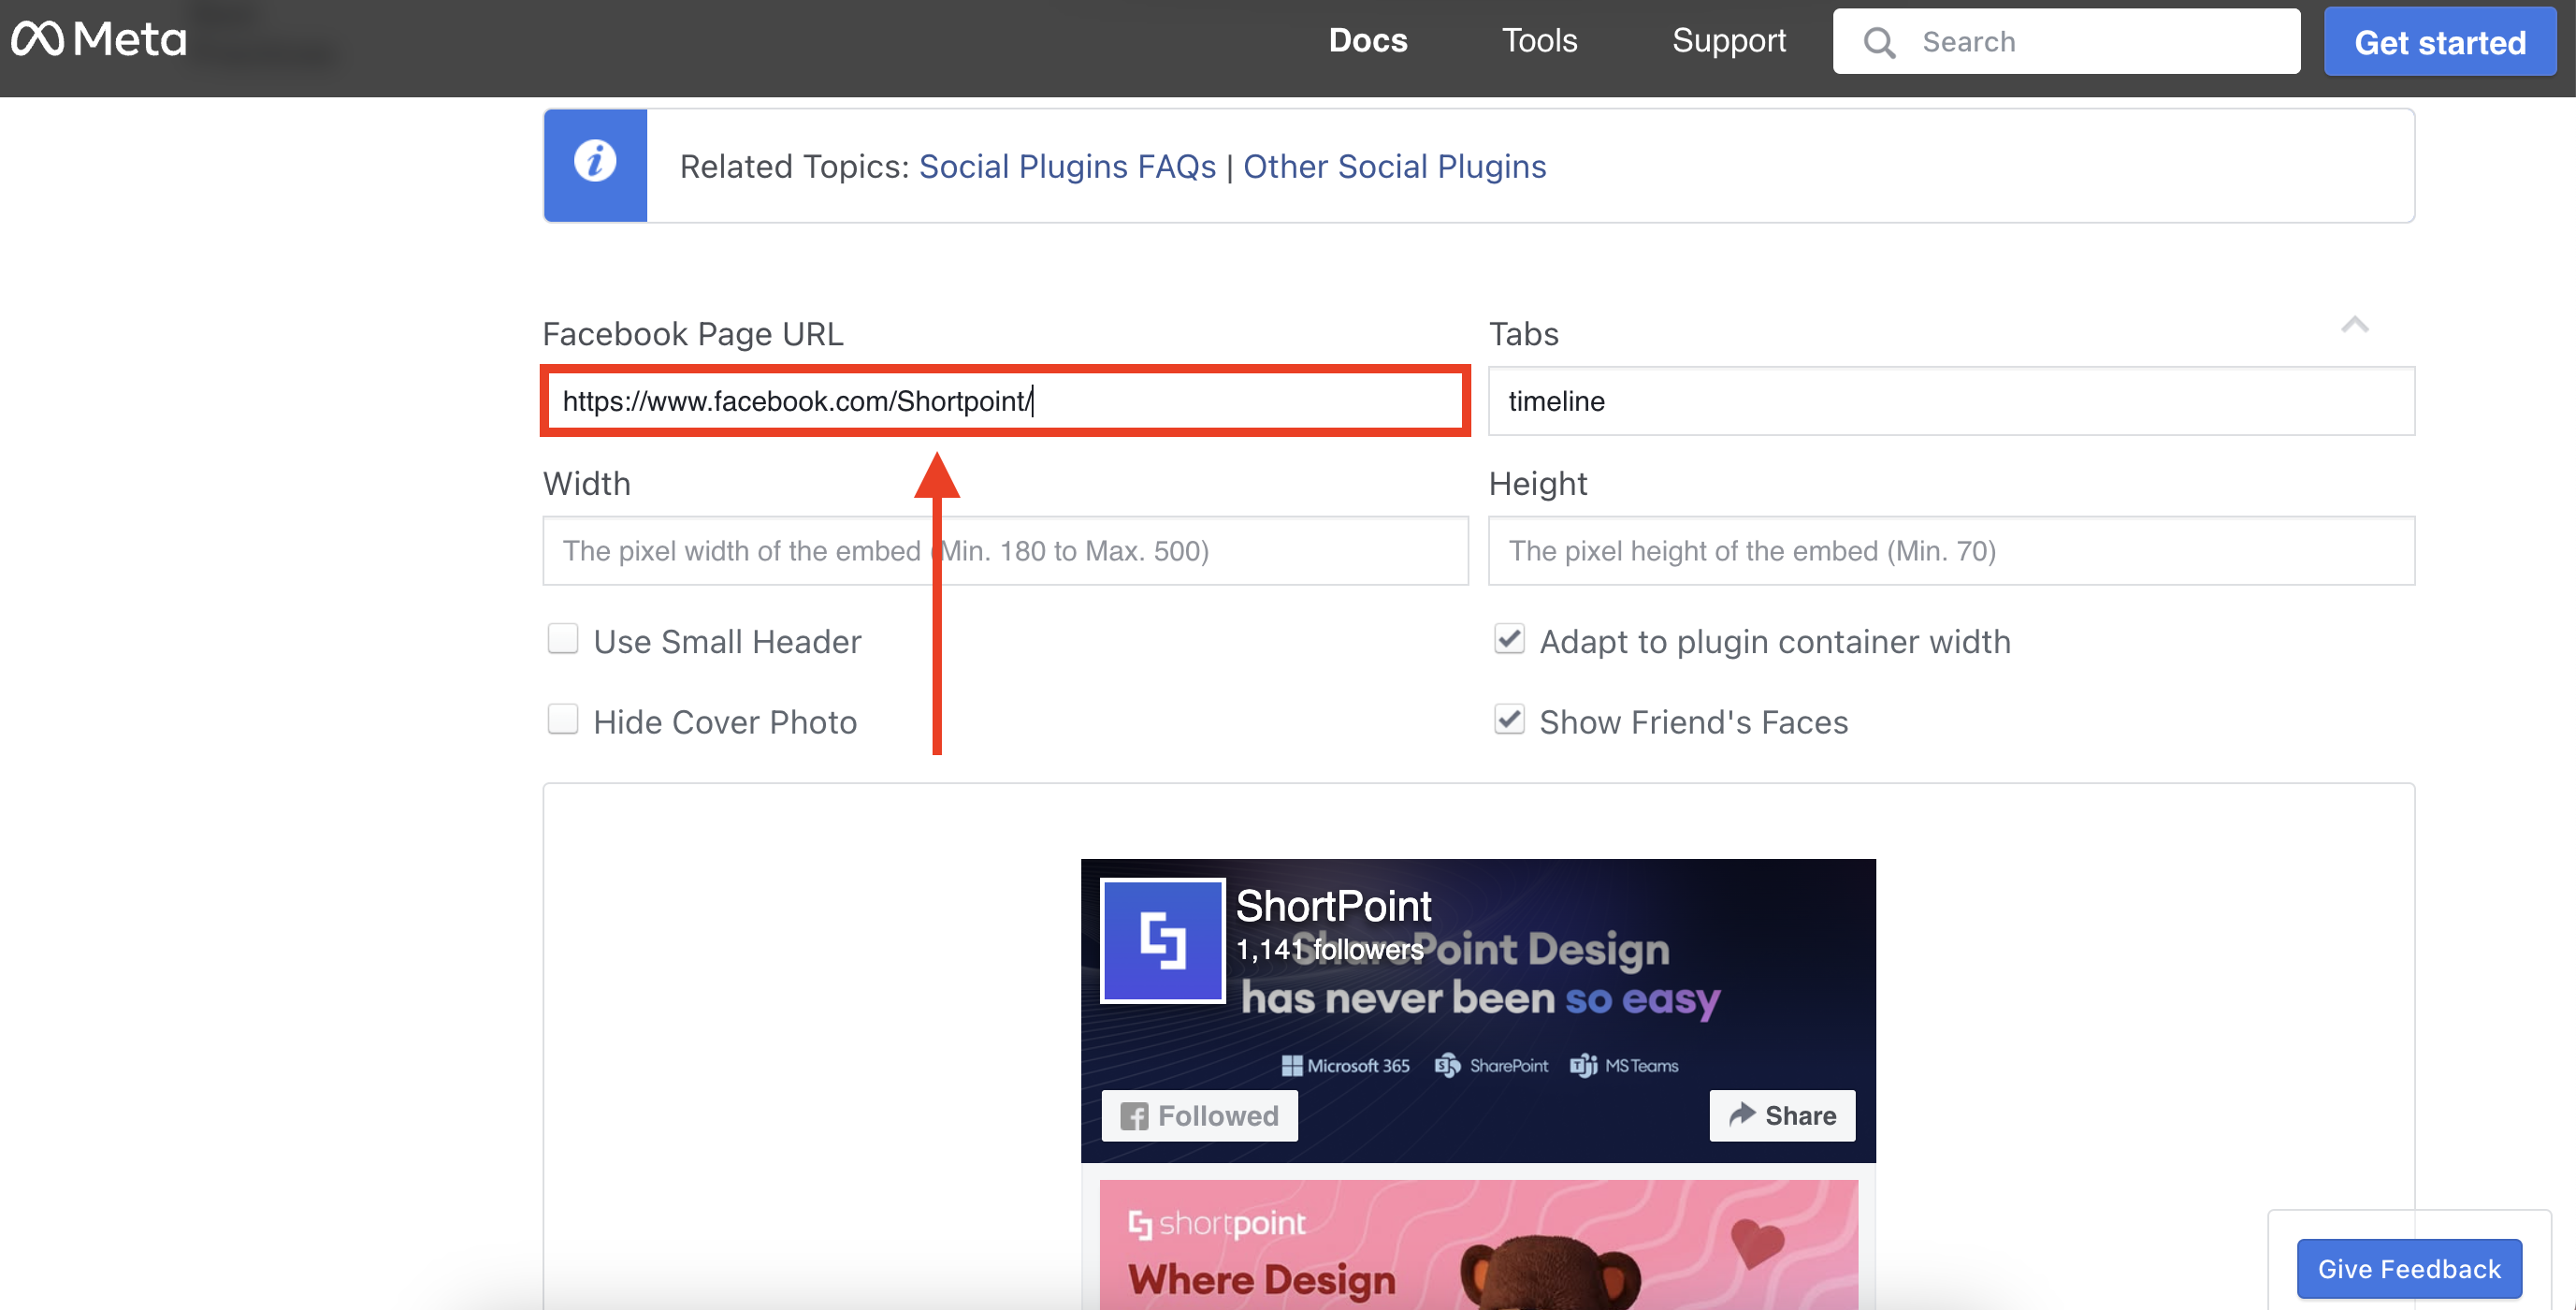Uncheck Adapt to plugin container width
Viewport: 2576px width, 1310px height.
pos(1509,640)
